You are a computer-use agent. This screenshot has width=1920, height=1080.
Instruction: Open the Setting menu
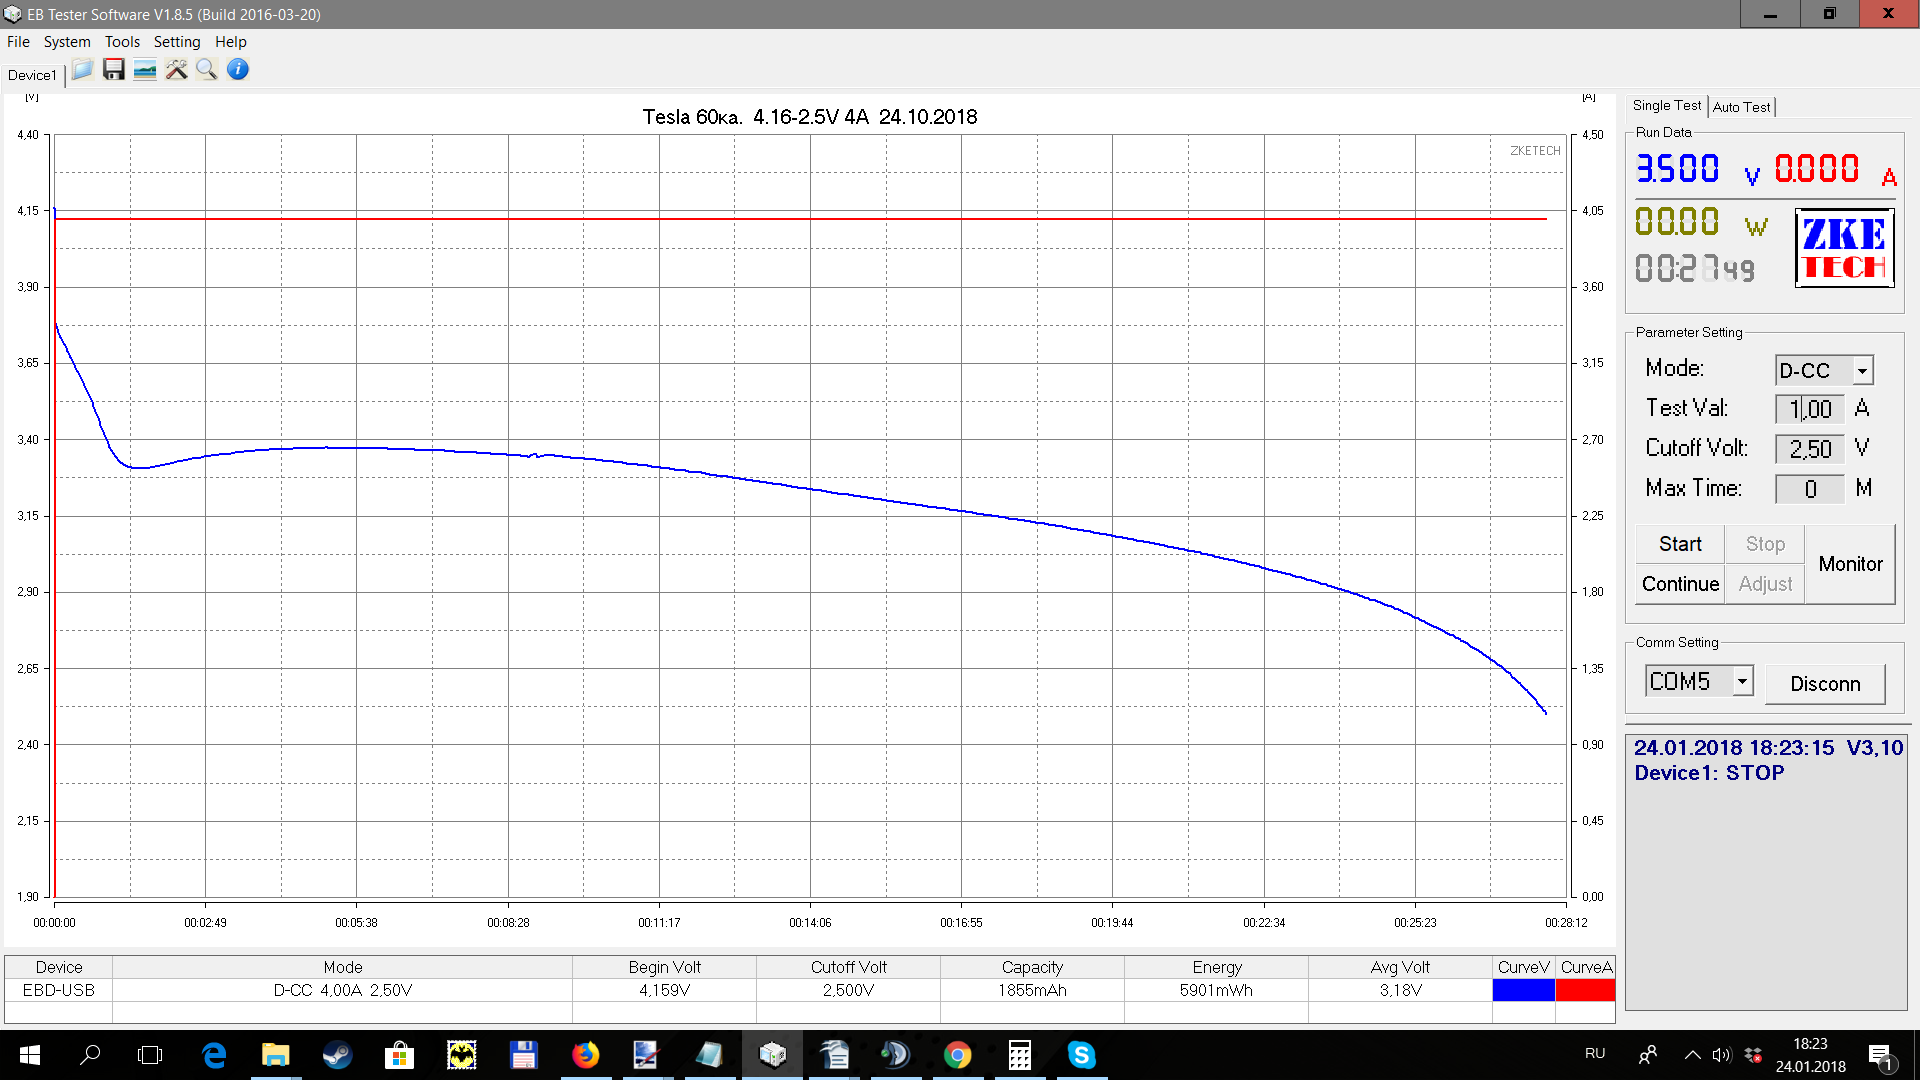(177, 42)
